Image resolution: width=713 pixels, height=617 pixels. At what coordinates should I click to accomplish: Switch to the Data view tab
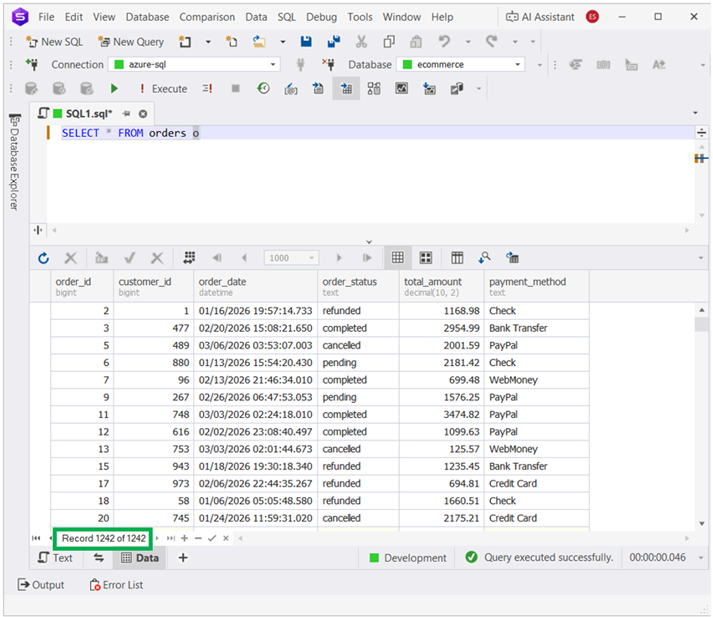pyautogui.click(x=140, y=558)
